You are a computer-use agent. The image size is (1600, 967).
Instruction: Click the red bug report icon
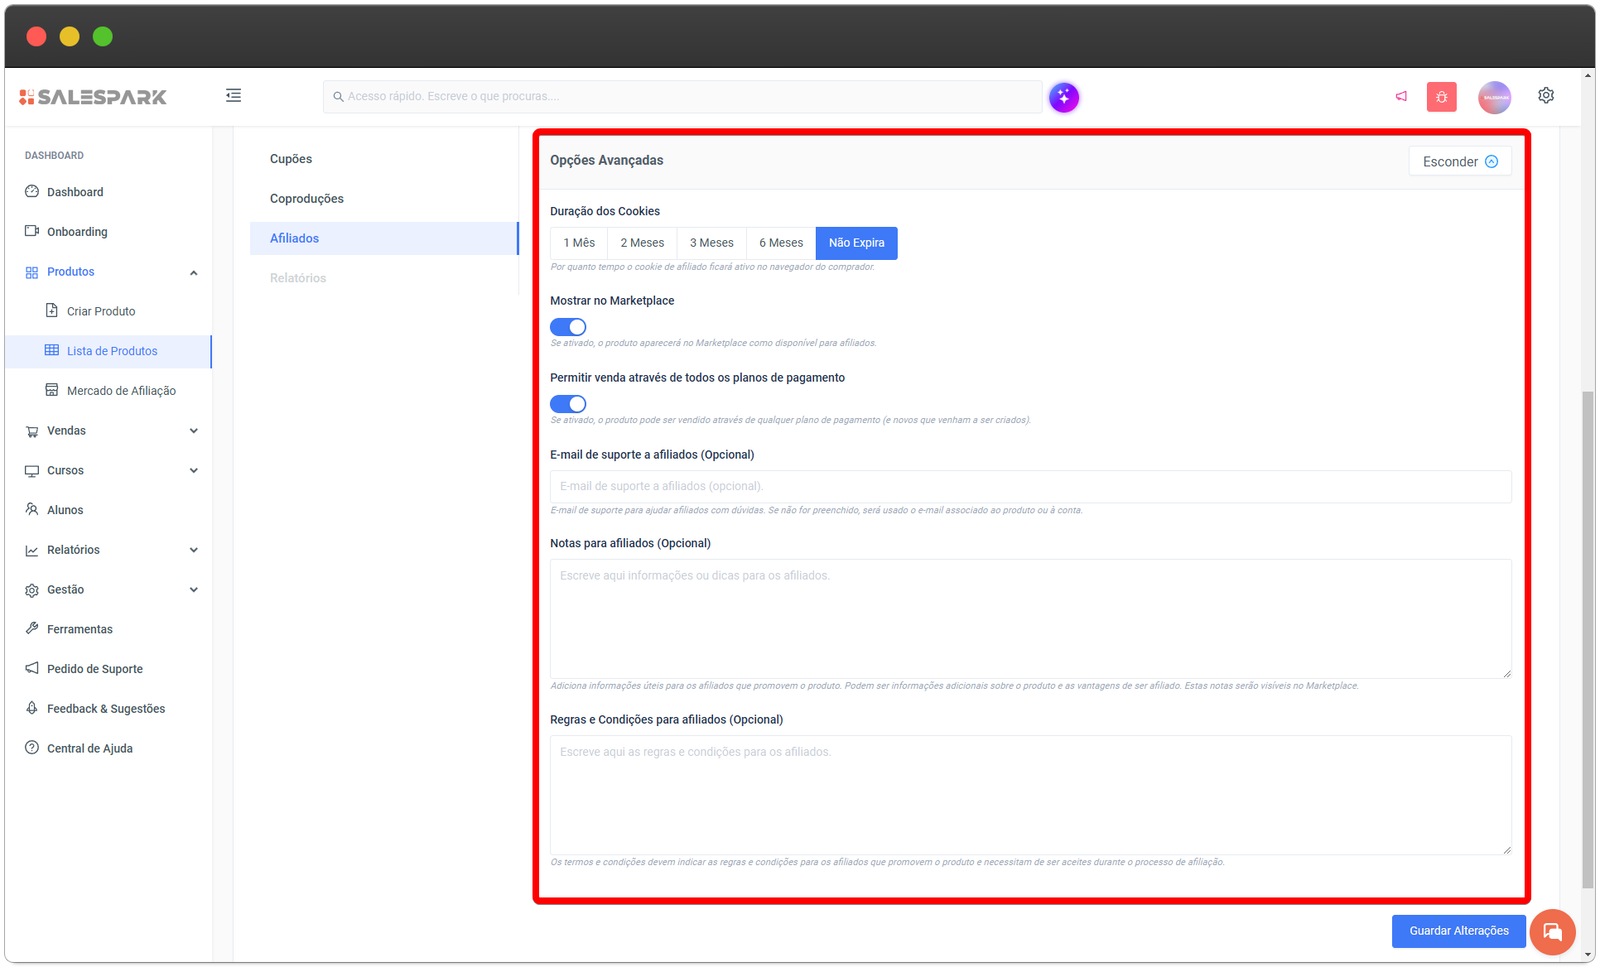[1441, 97]
